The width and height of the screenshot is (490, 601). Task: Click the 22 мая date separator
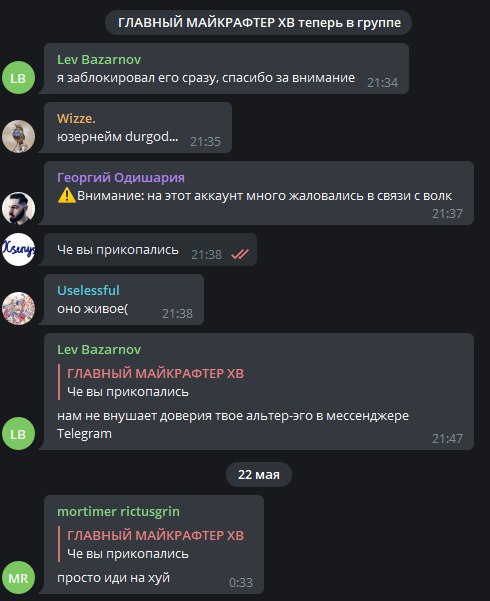point(259,475)
